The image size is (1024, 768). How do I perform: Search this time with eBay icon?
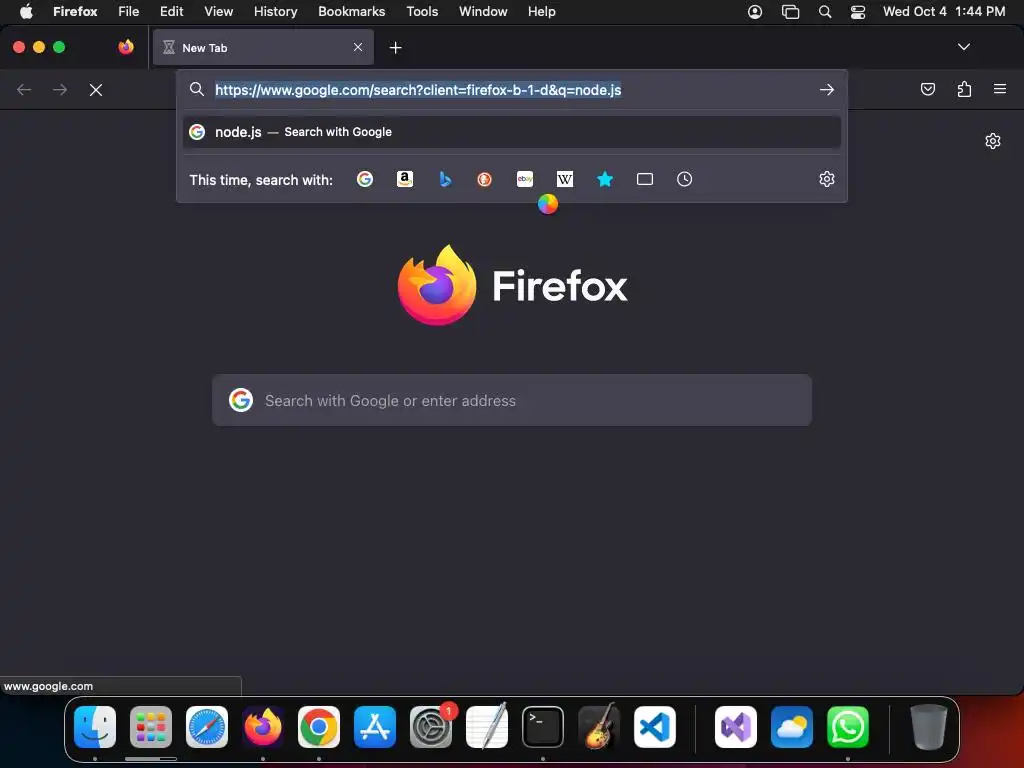525,179
